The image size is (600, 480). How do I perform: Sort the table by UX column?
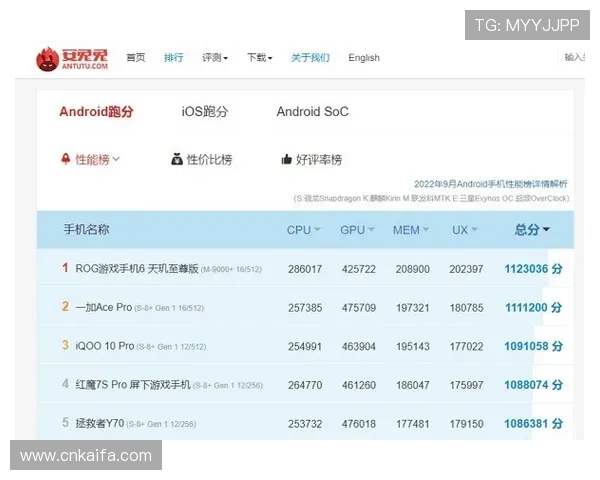pos(465,230)
